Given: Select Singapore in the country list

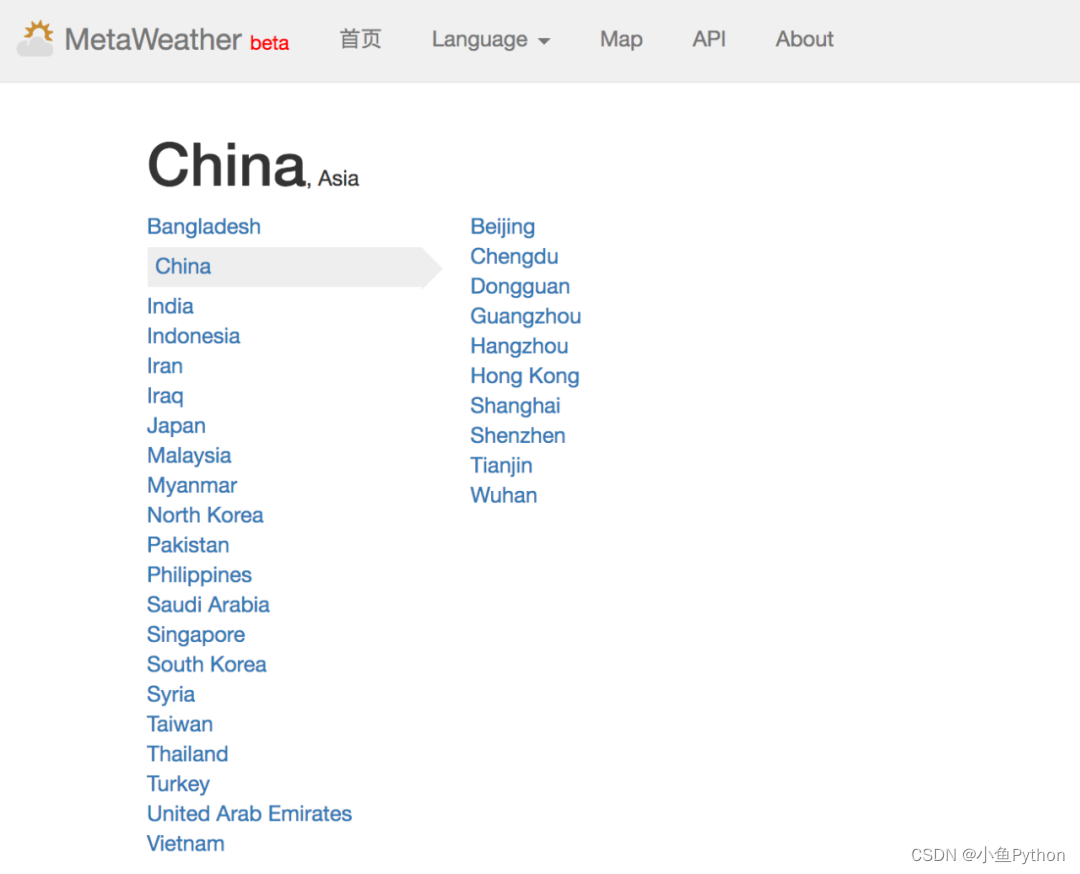Looking at the screenshot, I should 196,634.
